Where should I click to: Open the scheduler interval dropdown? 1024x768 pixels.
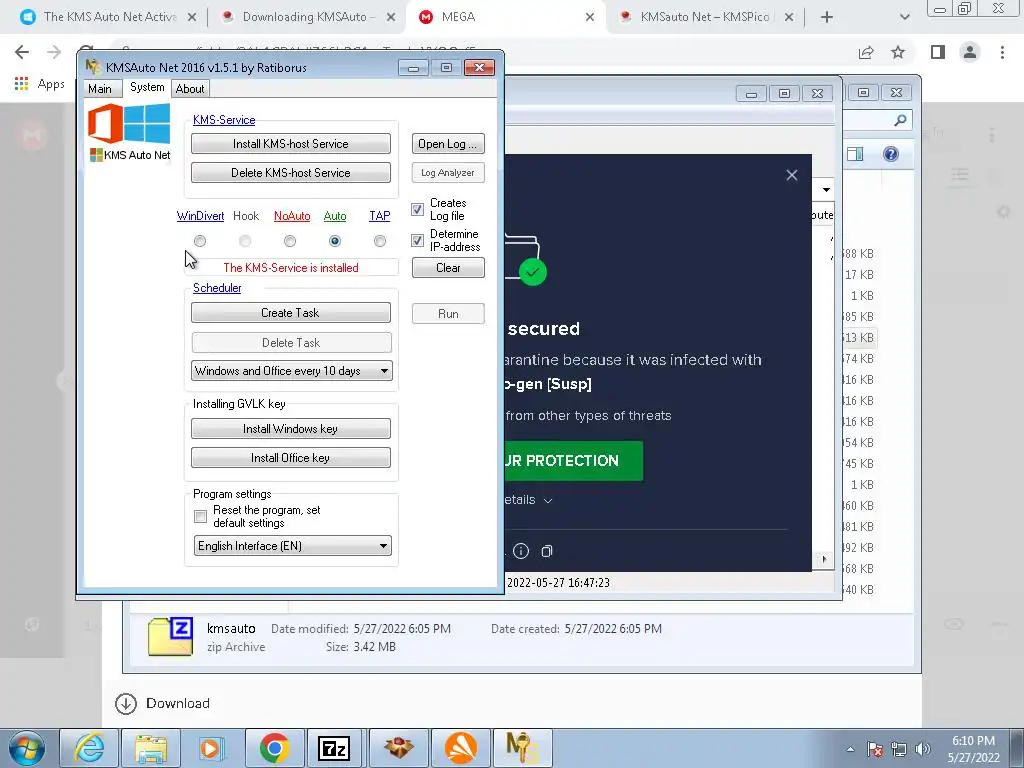coord(291,371)
